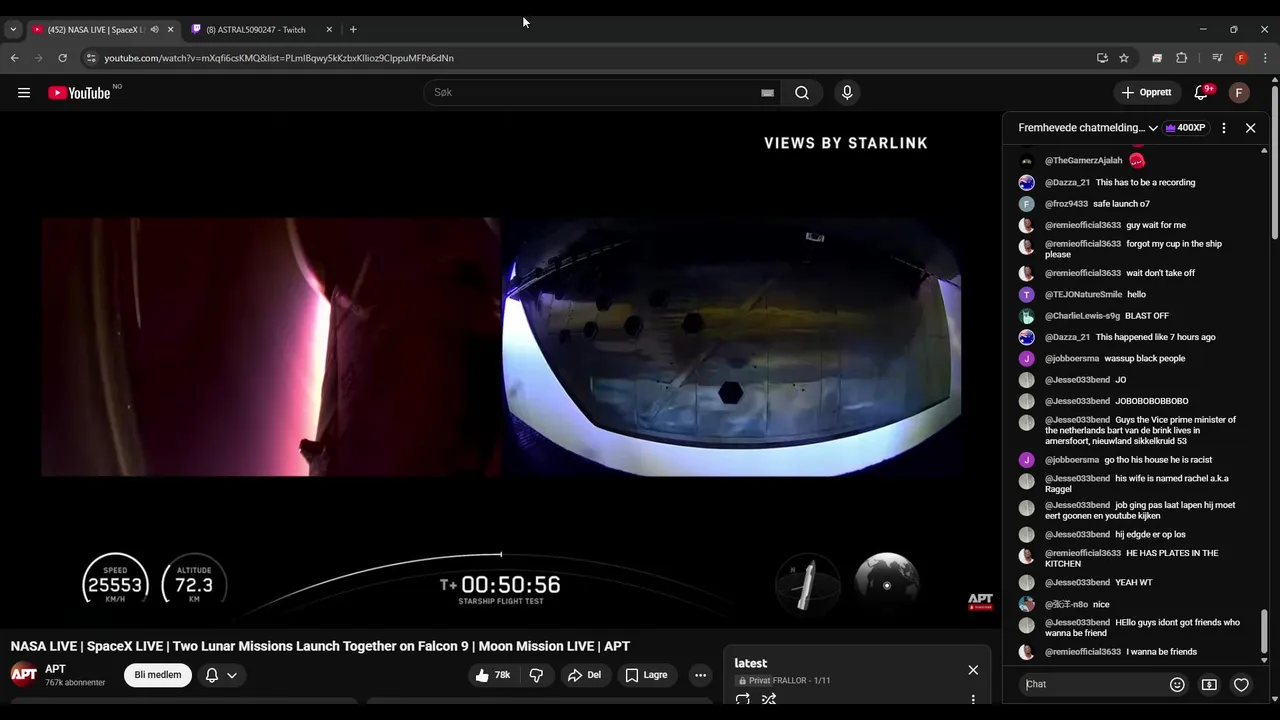Bookmark this page with the star icon
This screenshot has width=1280, height=720.
pos(1124,58)
